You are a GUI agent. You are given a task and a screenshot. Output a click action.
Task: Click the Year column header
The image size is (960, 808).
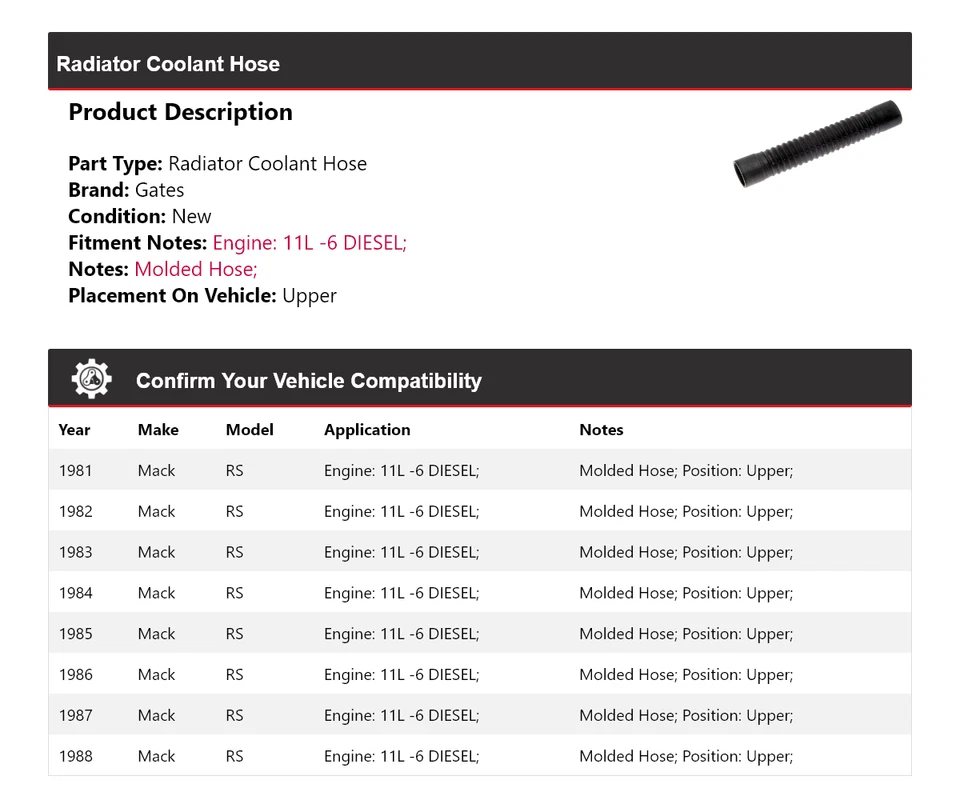click(x=74, y=430)
